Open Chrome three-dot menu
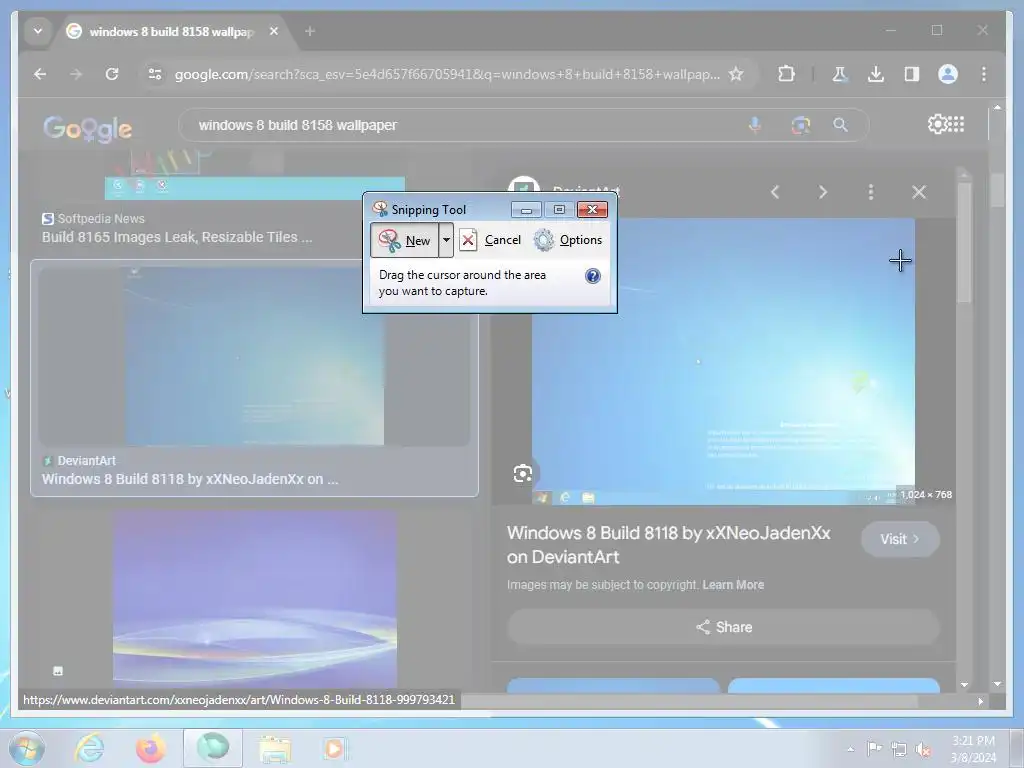Image resolution: width=1024 pixels, height=768 pixels. tap(984, 74)
